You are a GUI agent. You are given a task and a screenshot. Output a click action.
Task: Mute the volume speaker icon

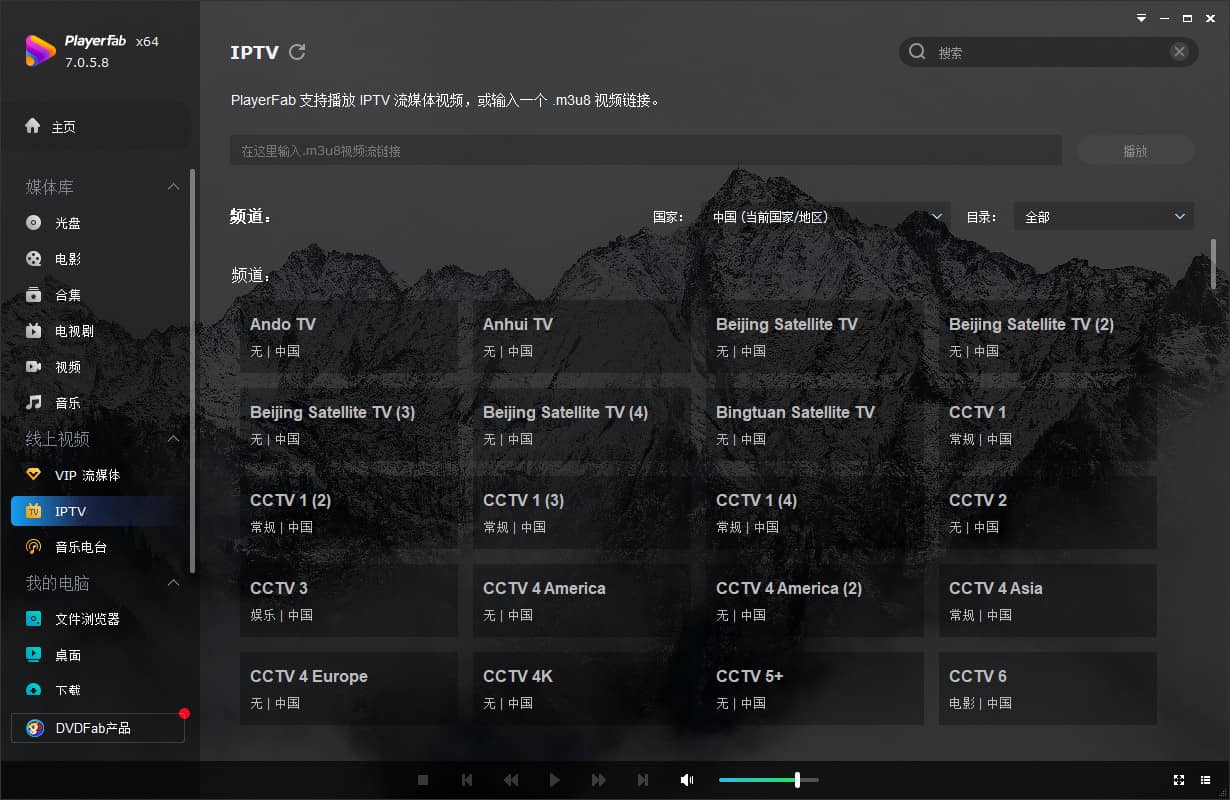click(687, 780)
